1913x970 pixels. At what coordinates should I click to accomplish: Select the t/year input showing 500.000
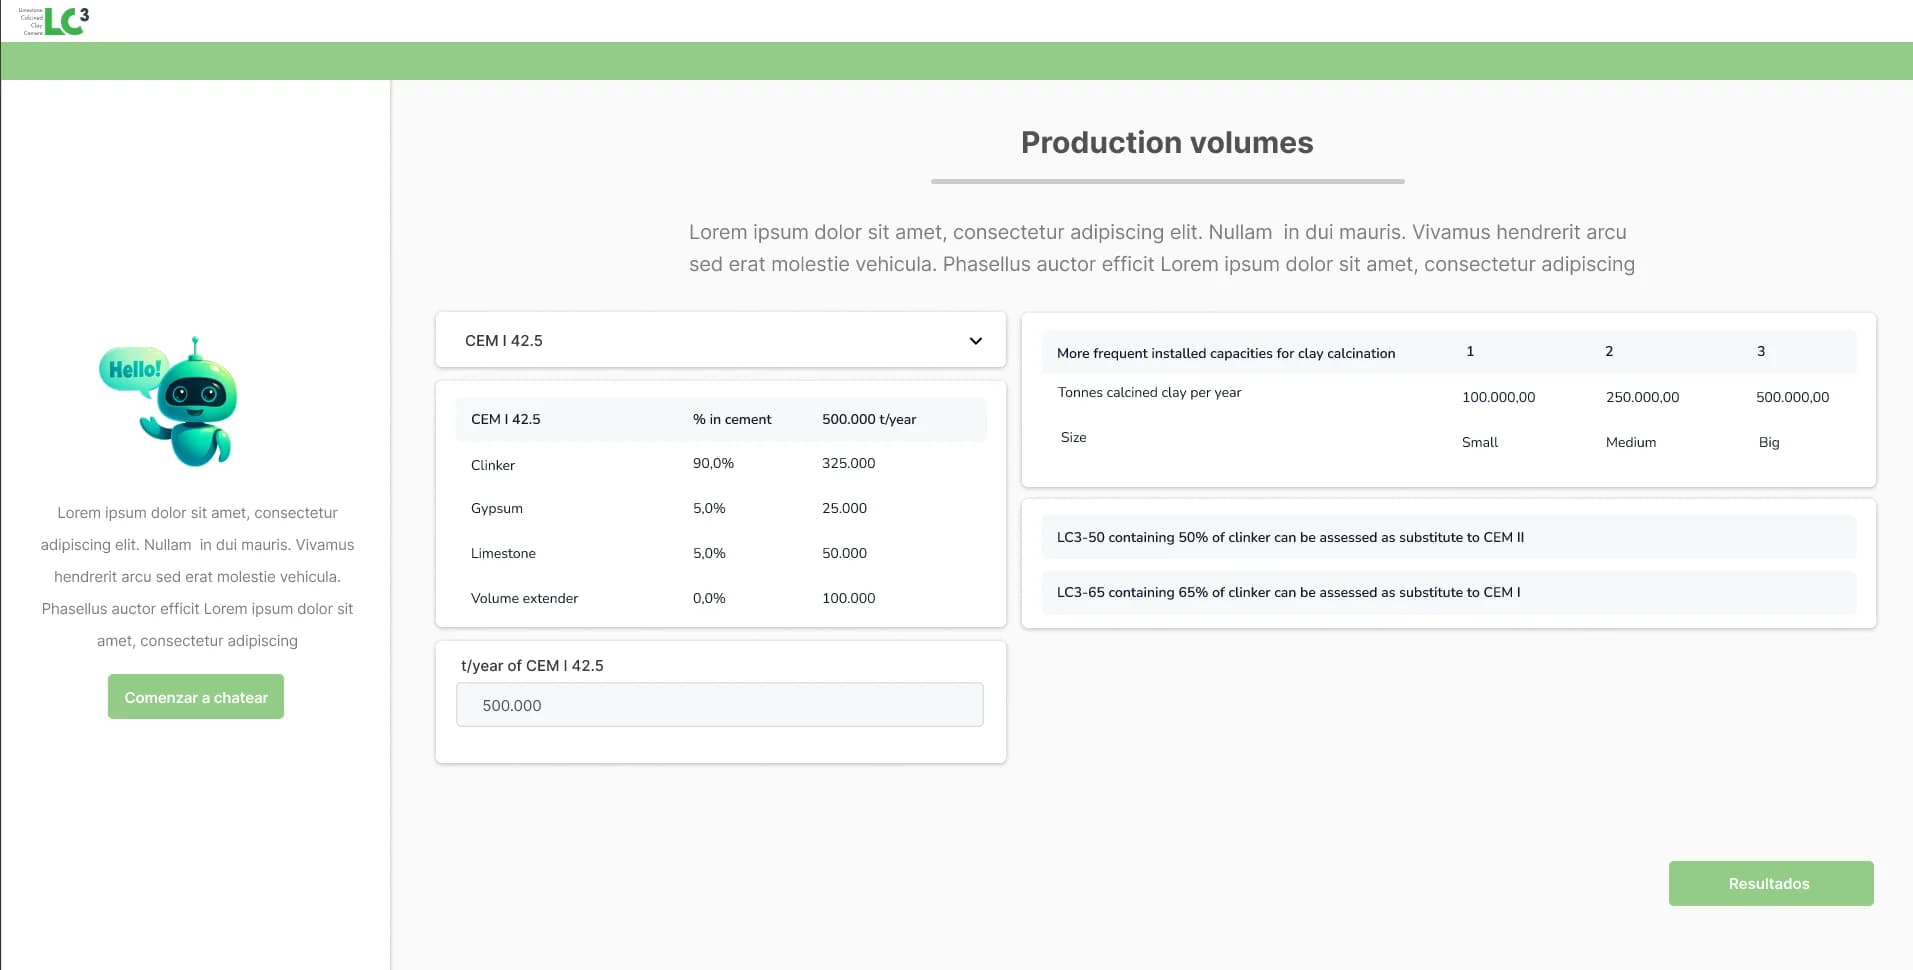point(719,705)
